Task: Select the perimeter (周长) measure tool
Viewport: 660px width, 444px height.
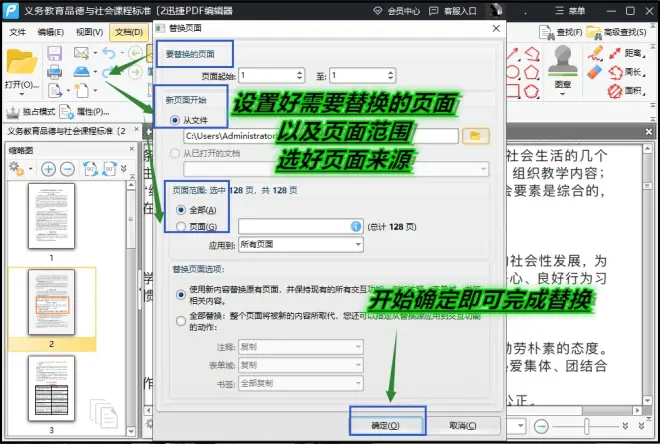Action: [627, 72]
